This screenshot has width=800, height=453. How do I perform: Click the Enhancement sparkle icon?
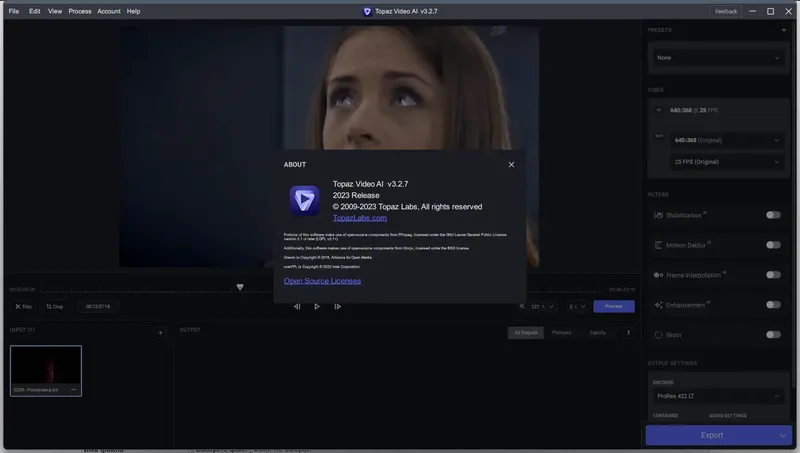click(658, 305)
